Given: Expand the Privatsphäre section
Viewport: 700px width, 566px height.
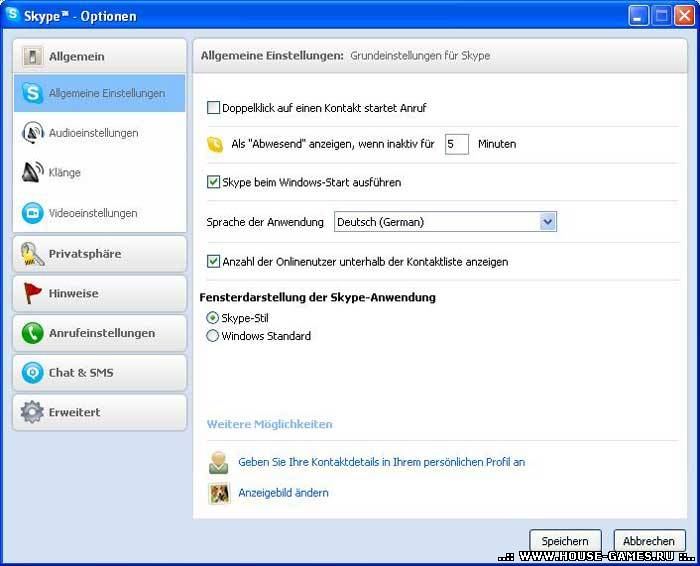Looking at the screenshot, I should [x=100, y=254].
